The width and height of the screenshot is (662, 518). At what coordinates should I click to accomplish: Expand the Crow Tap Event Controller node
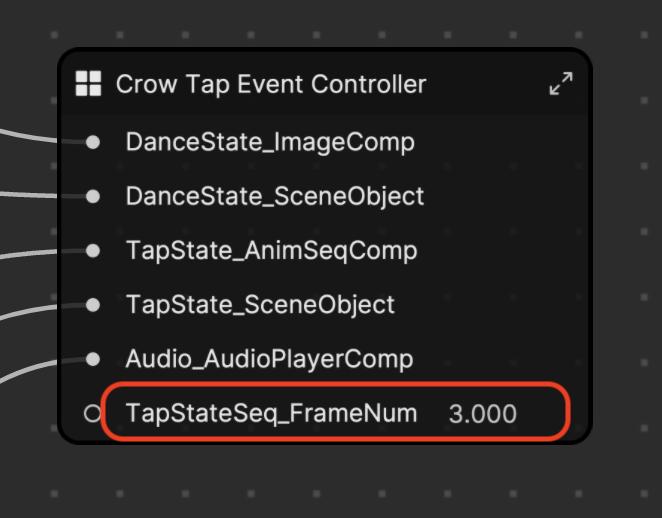coord(561,83)
